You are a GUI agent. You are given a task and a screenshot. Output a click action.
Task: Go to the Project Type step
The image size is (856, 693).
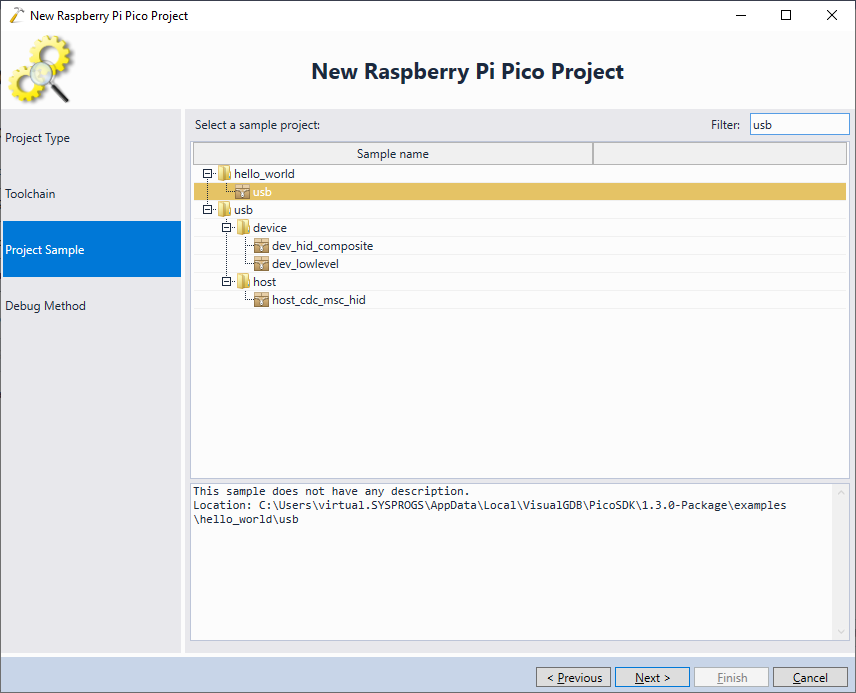(92, 138)
